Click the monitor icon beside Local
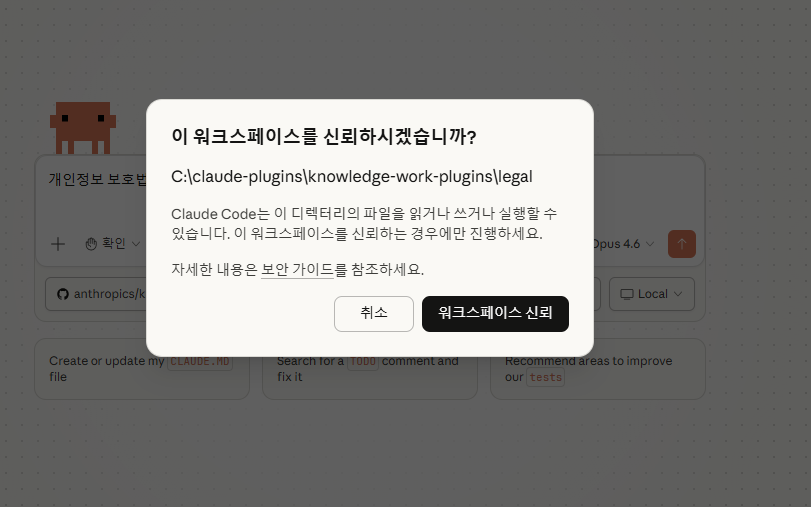The image size is (811, 507). [x=627, y=294]
